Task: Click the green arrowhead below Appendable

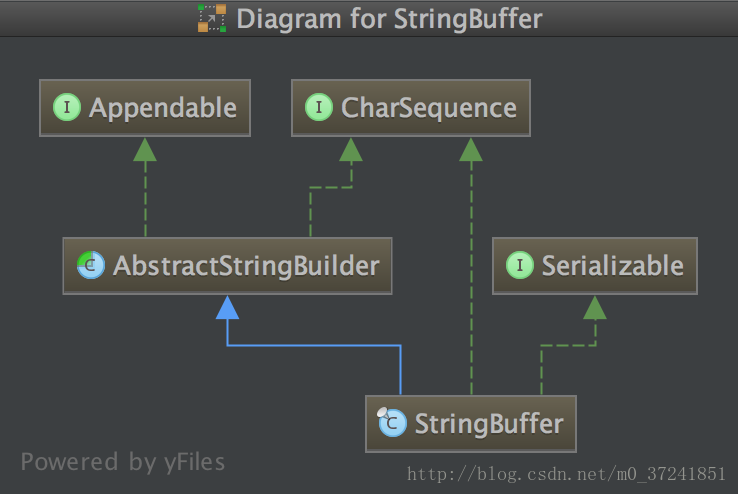Action: click(145, 149)
